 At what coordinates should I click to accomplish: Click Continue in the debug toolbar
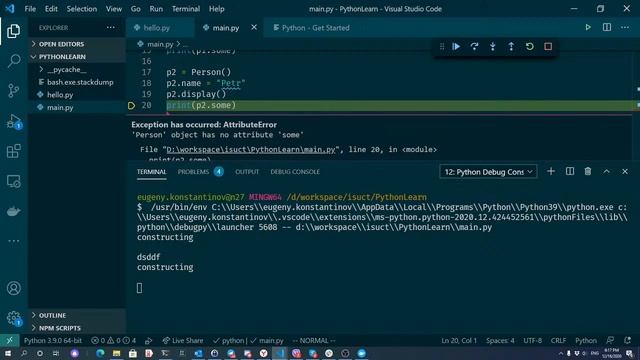(x=456, y=47)
